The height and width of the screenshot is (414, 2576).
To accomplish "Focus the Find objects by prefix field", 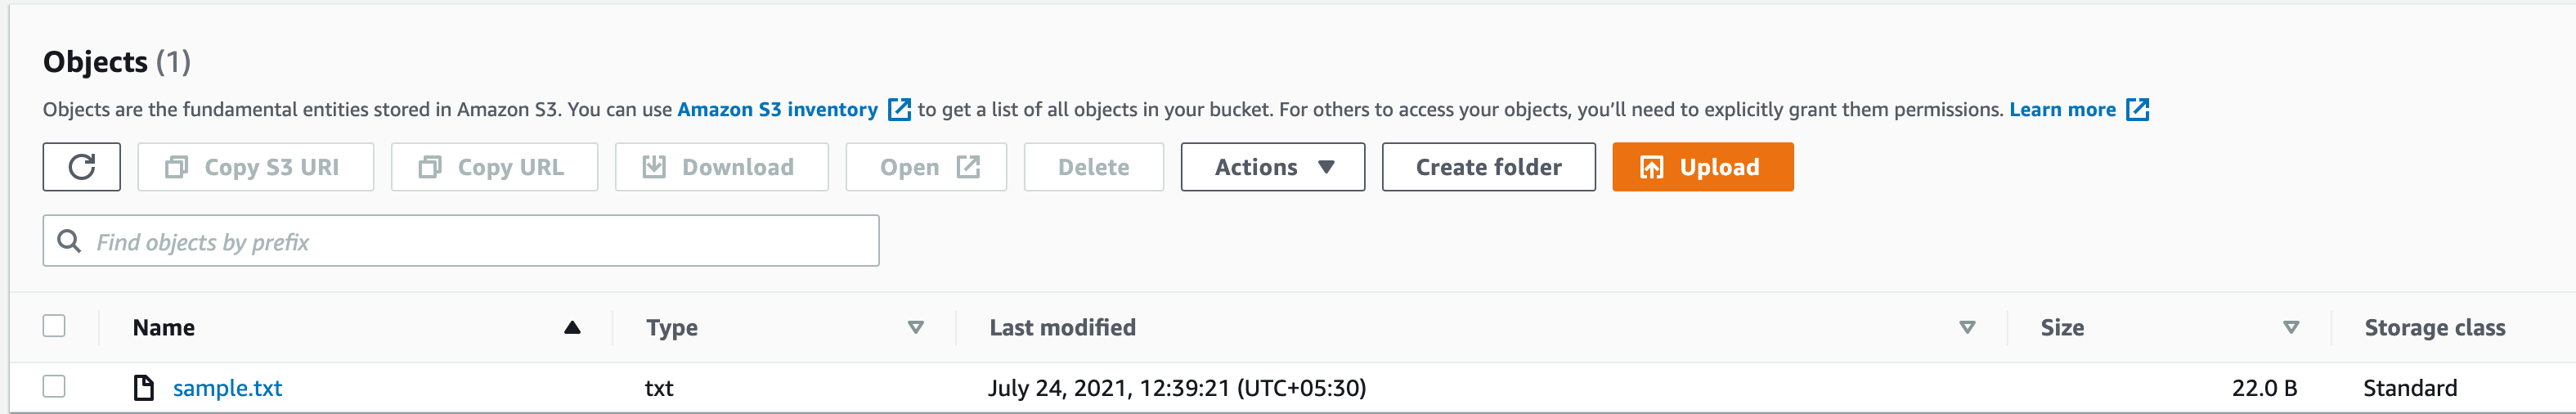I will [480, 241].
